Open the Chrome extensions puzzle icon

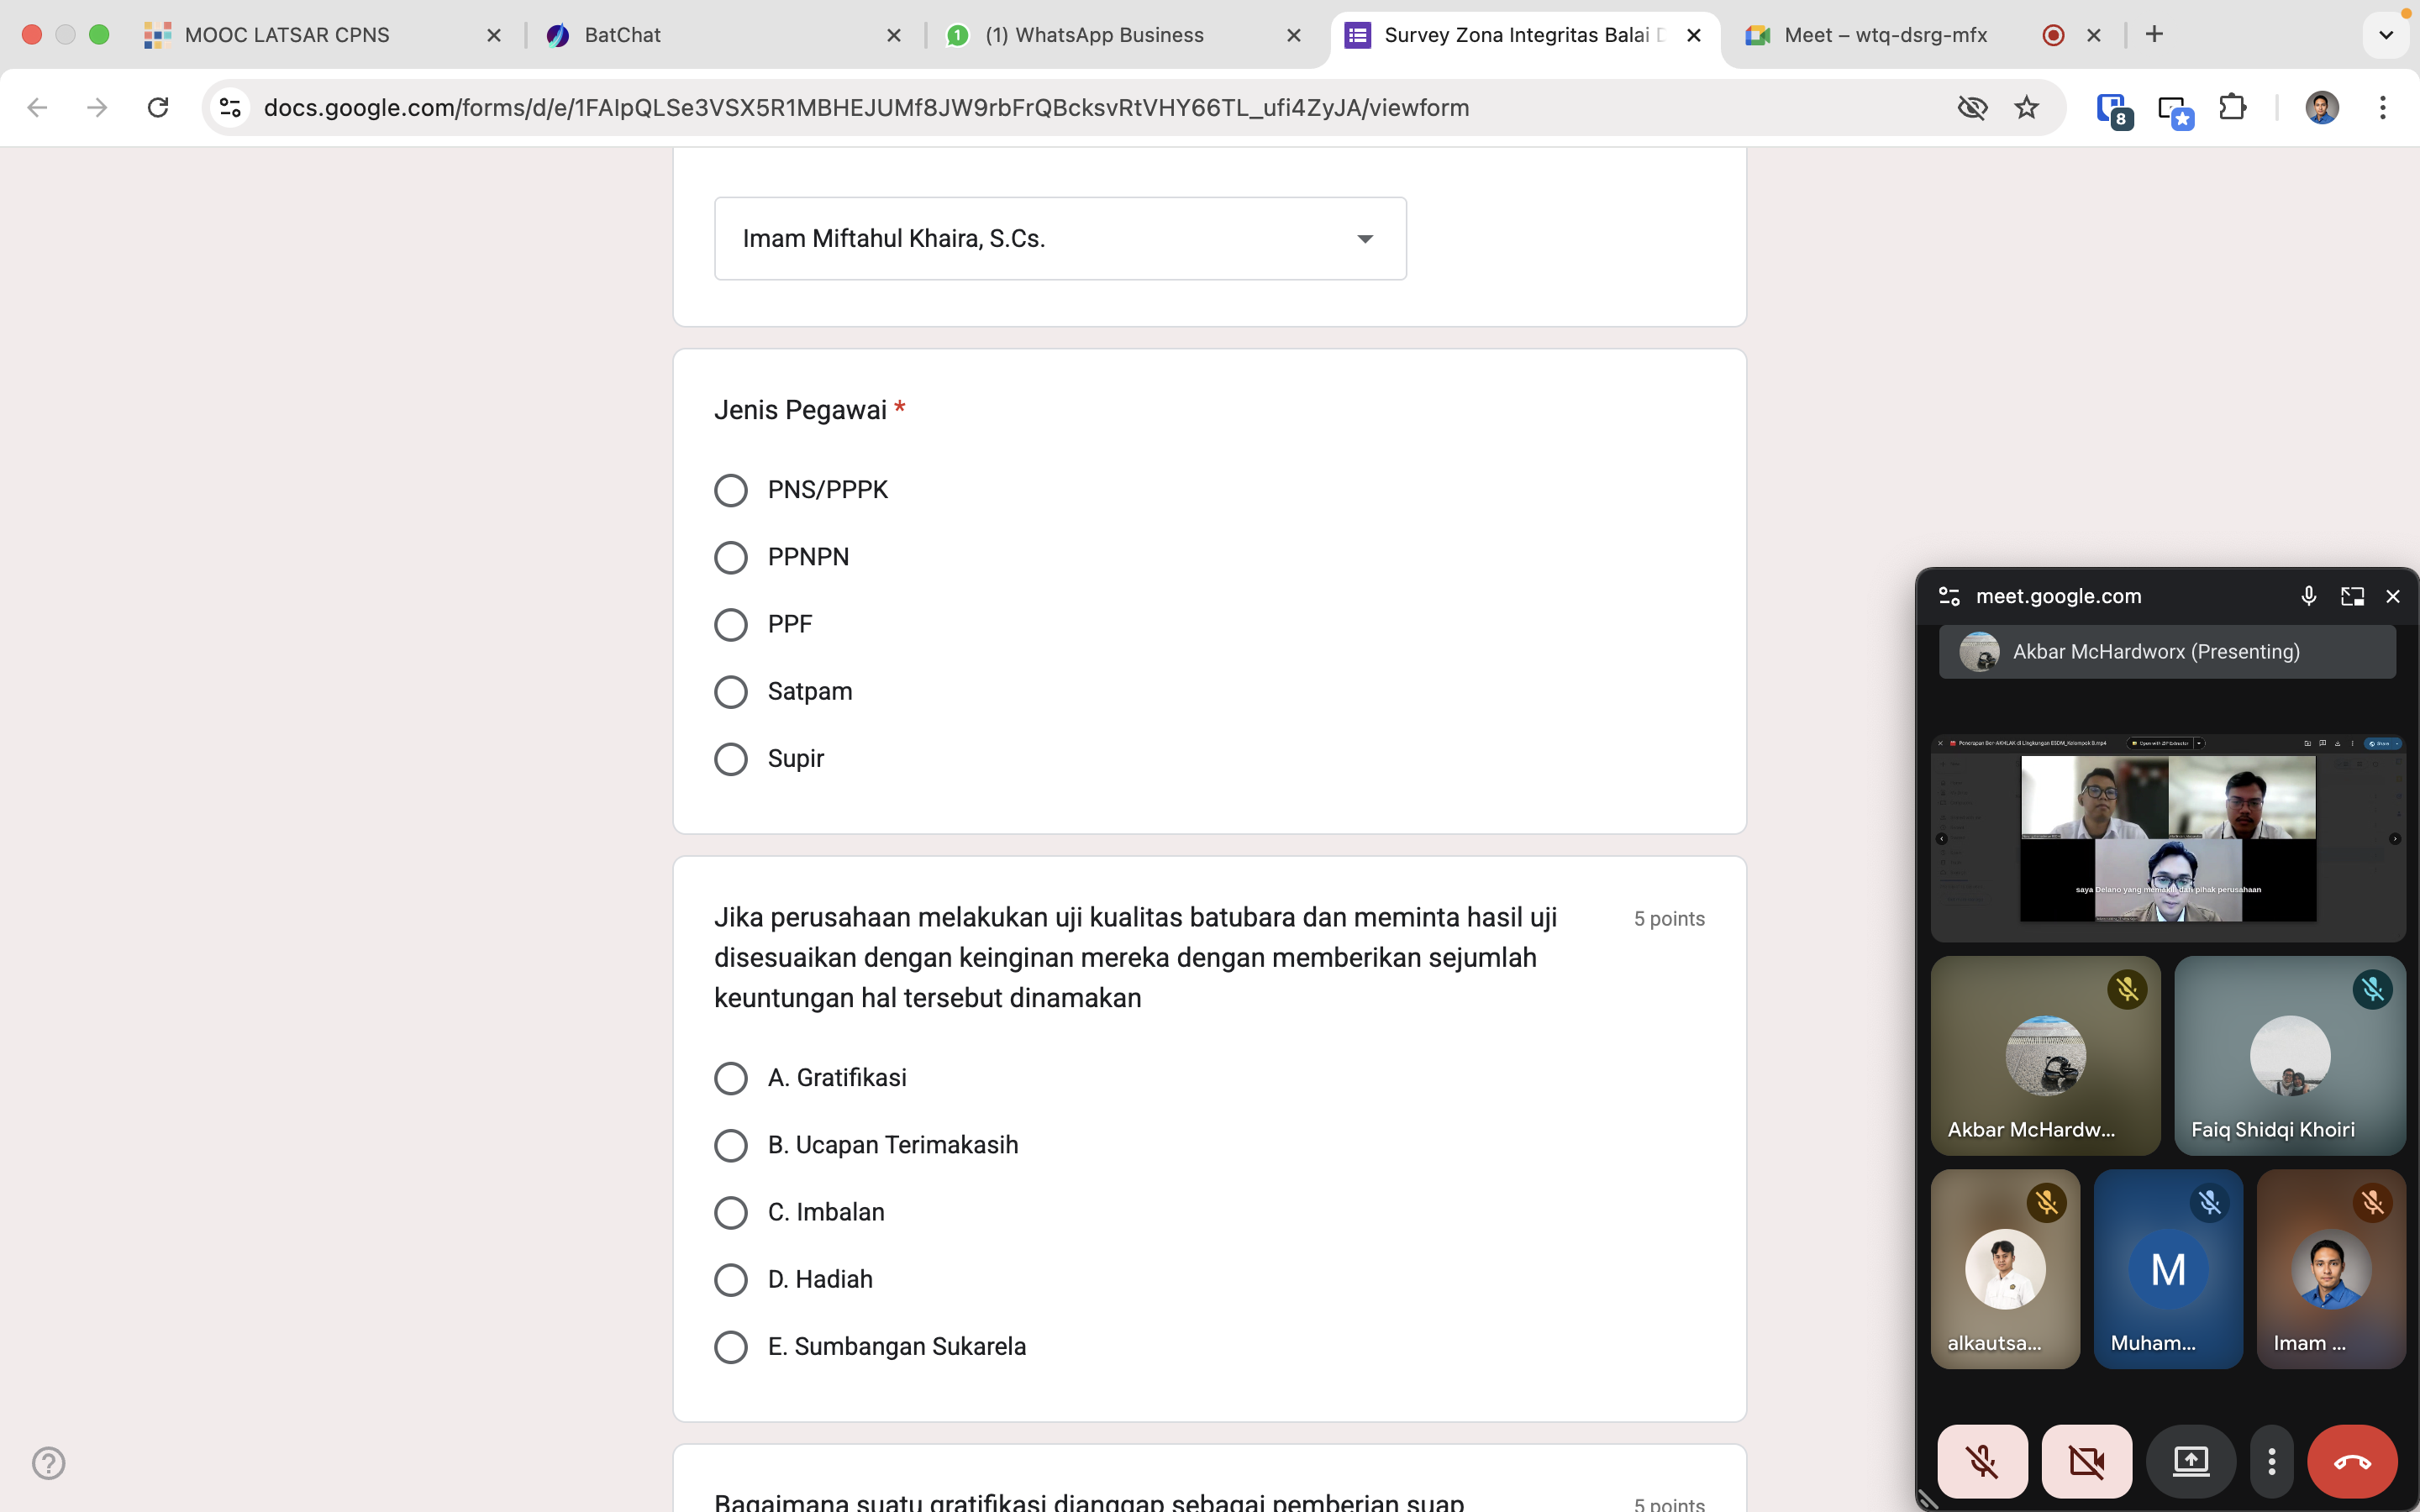pos(2232,107)
